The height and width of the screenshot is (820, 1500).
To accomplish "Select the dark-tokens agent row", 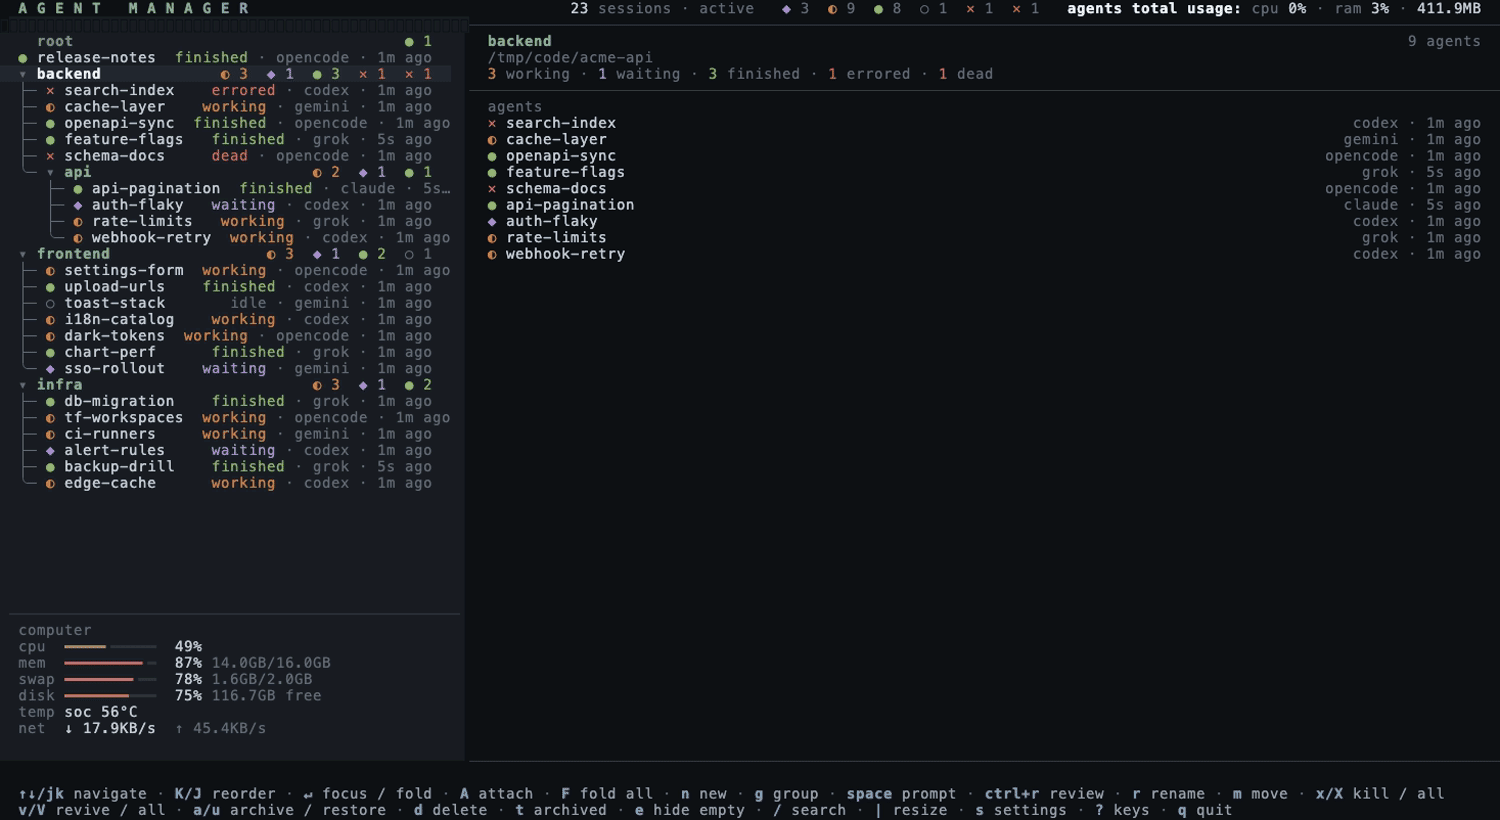I will coord(234,336).
